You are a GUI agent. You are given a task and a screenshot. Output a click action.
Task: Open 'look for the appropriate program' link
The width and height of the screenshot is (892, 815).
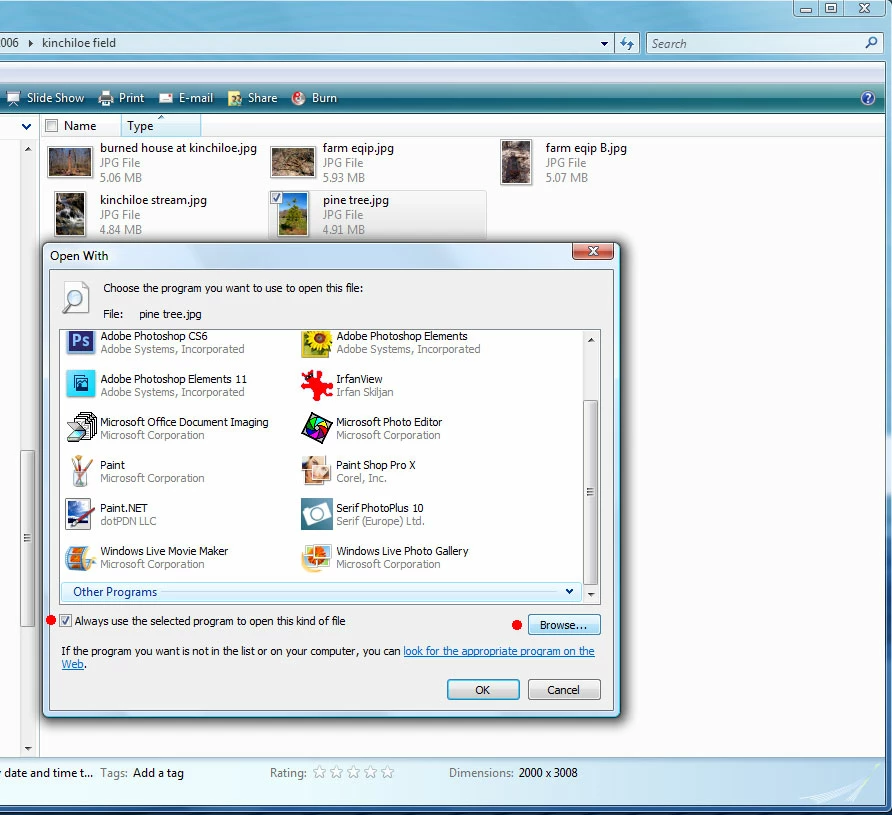coord(498,651)
